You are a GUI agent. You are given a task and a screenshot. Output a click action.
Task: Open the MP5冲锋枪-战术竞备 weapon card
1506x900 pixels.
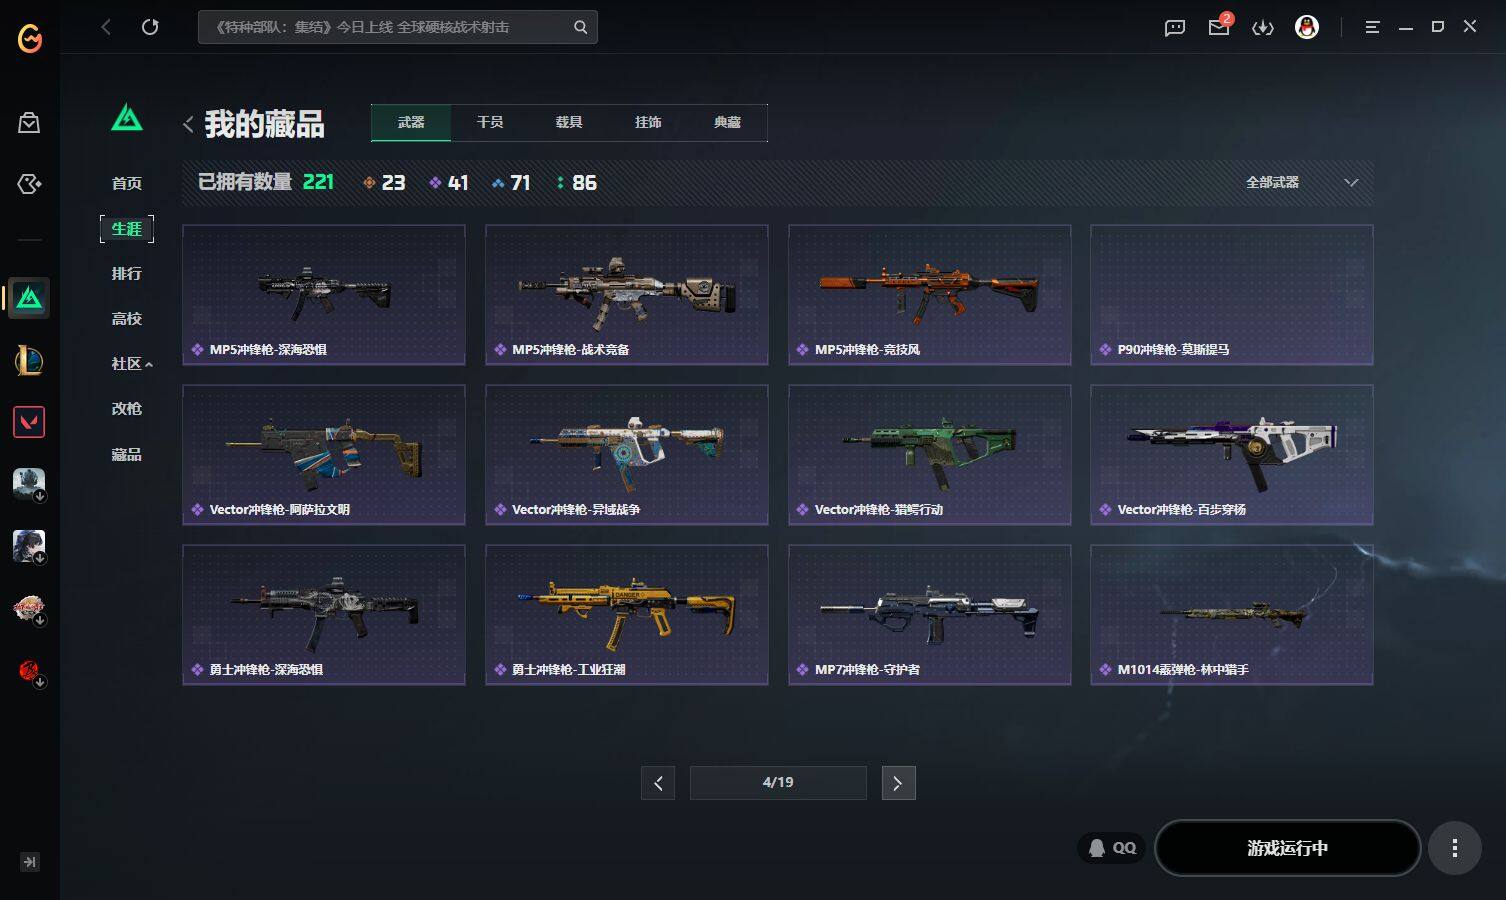(x=627, y=295)
